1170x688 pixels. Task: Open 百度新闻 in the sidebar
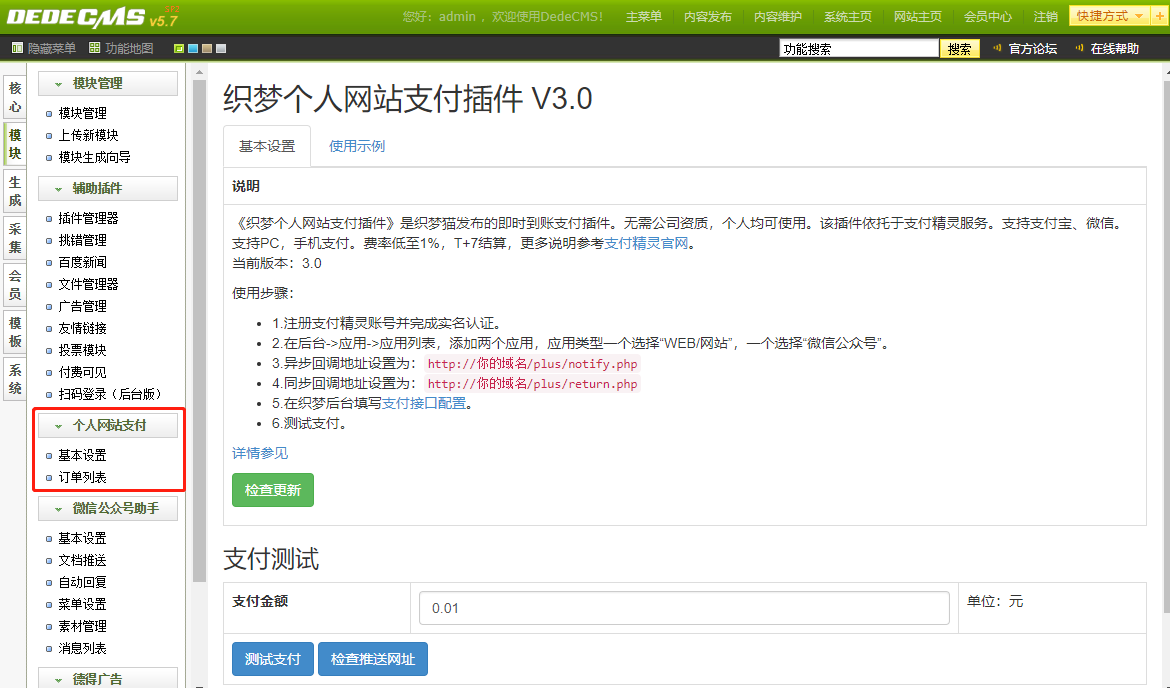83,263
